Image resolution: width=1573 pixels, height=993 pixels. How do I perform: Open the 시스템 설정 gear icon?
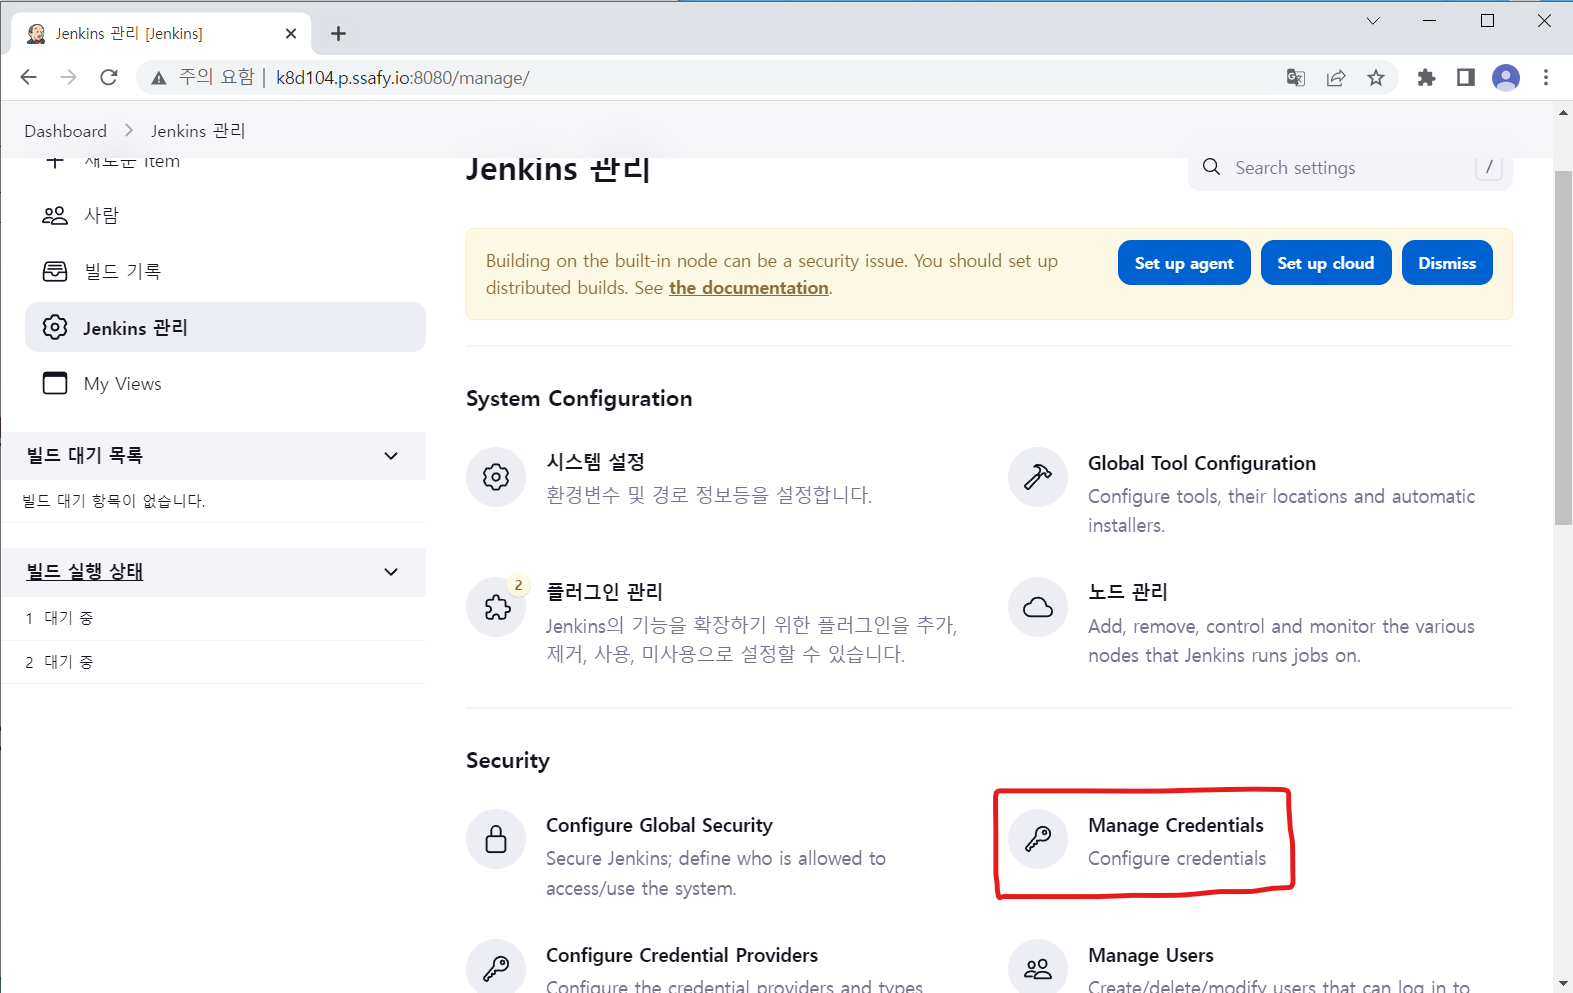pos(496,477)
